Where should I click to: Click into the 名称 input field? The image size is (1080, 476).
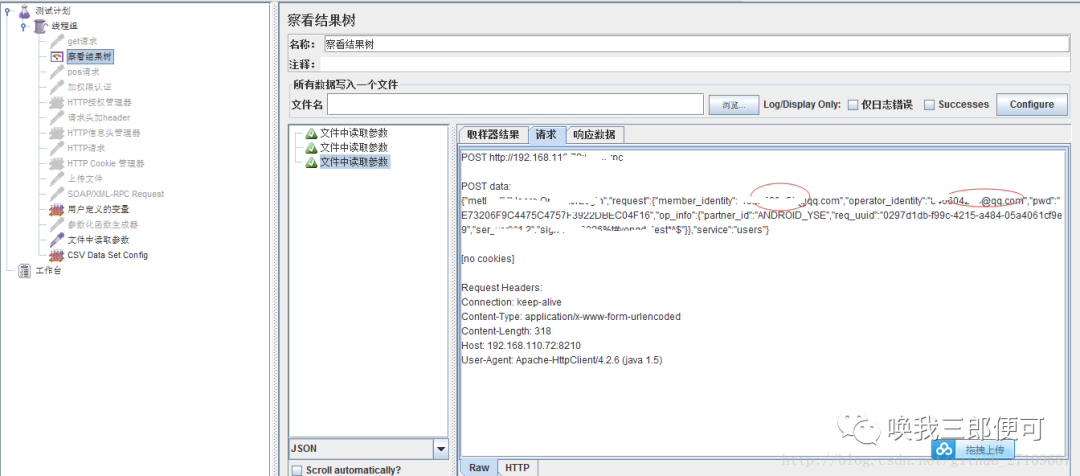[x=696, y=44]
